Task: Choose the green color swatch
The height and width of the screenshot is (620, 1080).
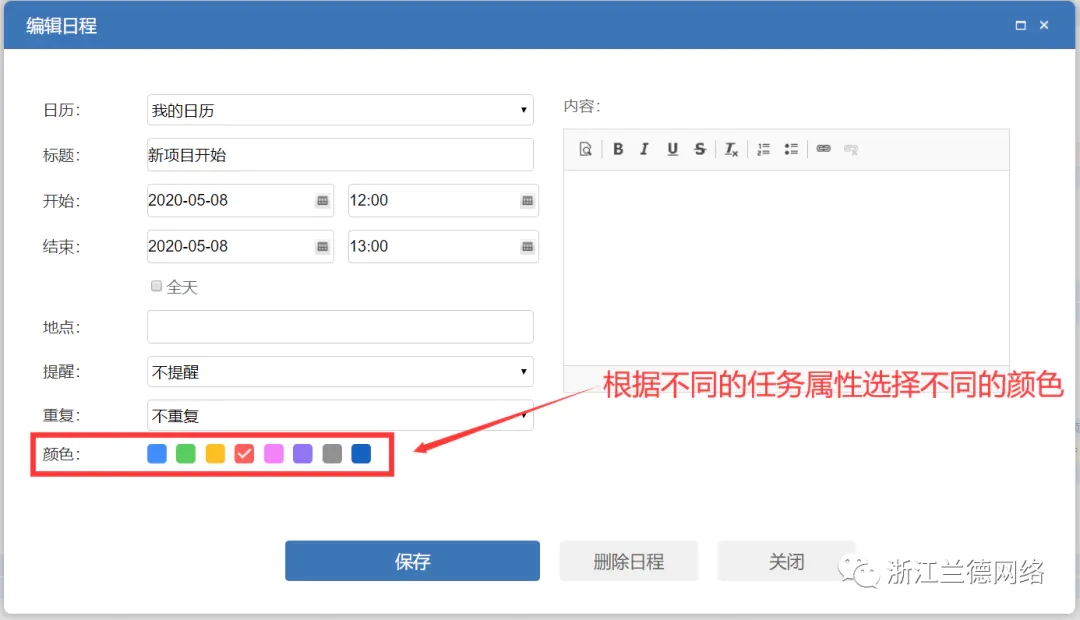Action: click(186, 454)
